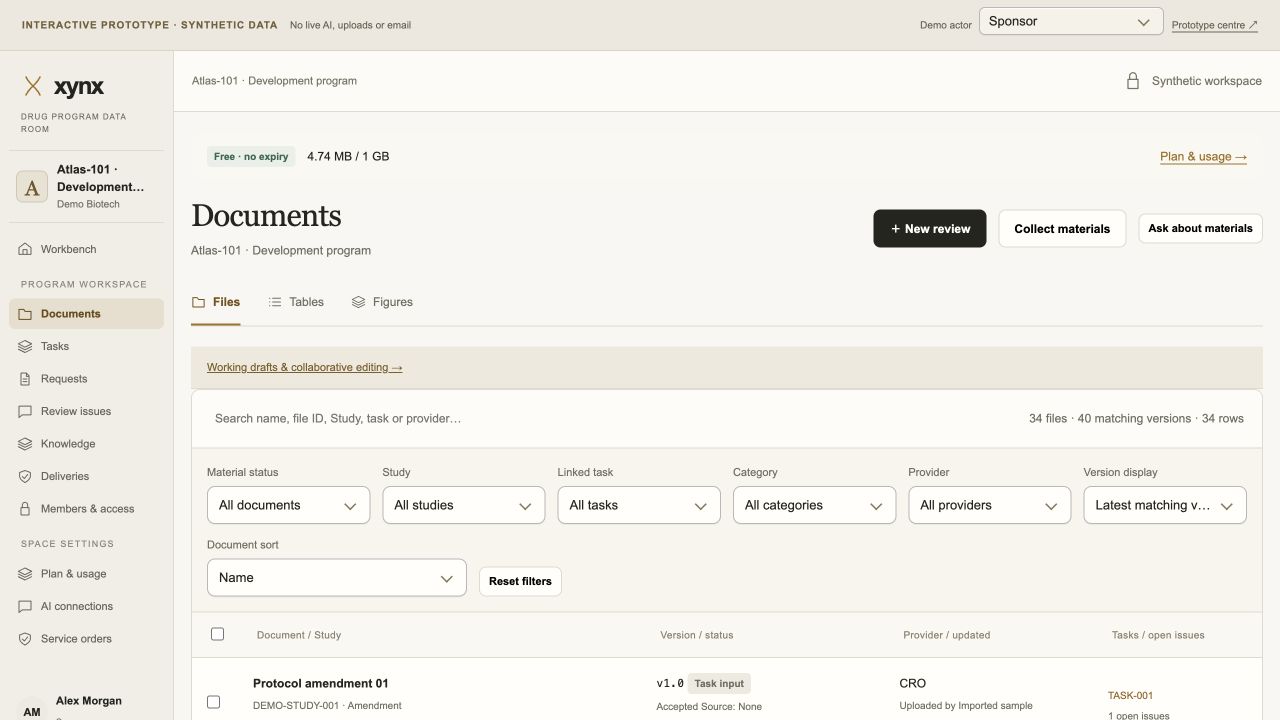Open the Linked task dropdown
The height and width of the screenshot is (720, 1280).
pyautogui.click(x=639, y=505)
